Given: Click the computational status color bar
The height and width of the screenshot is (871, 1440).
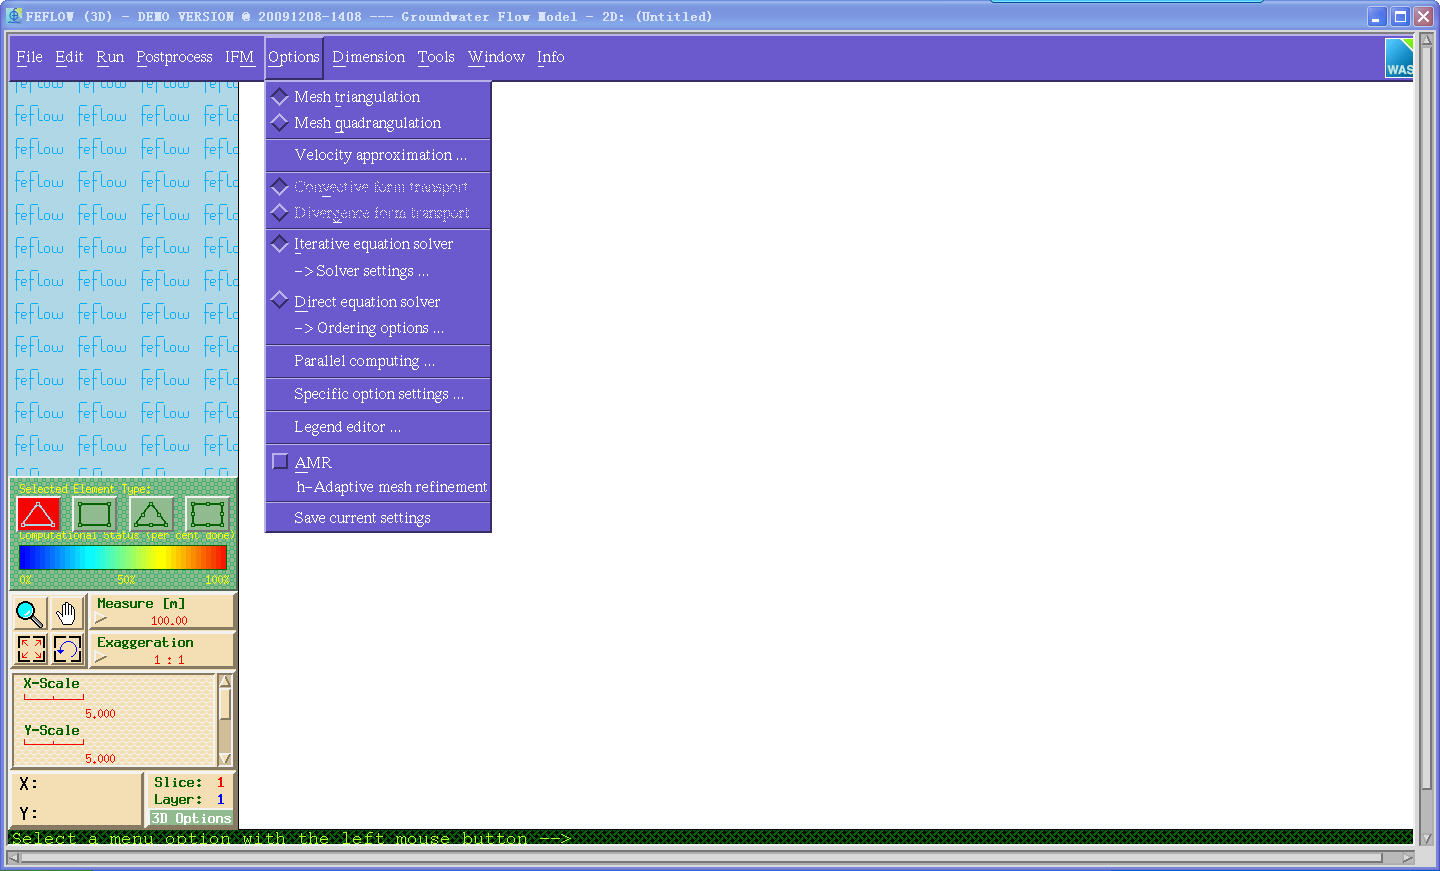Looking at the screenshot, I should 123,557.
